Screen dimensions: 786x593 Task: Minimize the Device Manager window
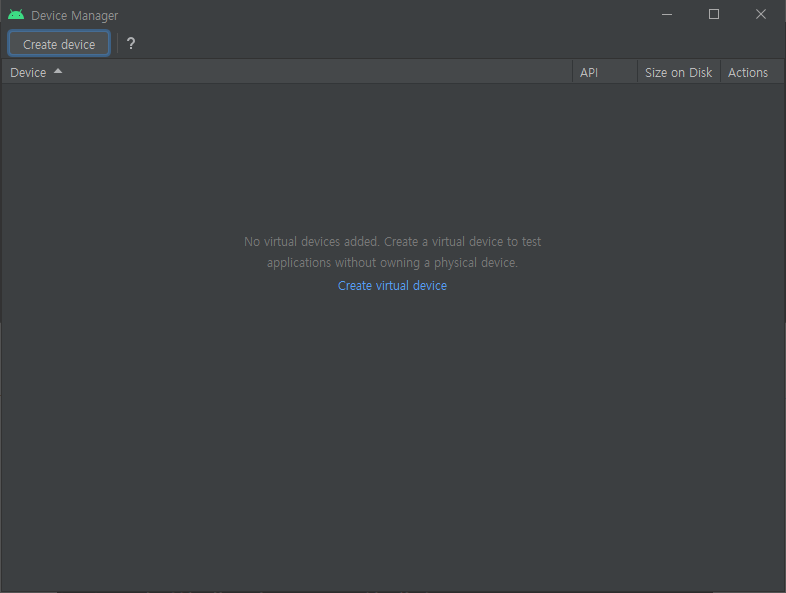pos(667,15)
